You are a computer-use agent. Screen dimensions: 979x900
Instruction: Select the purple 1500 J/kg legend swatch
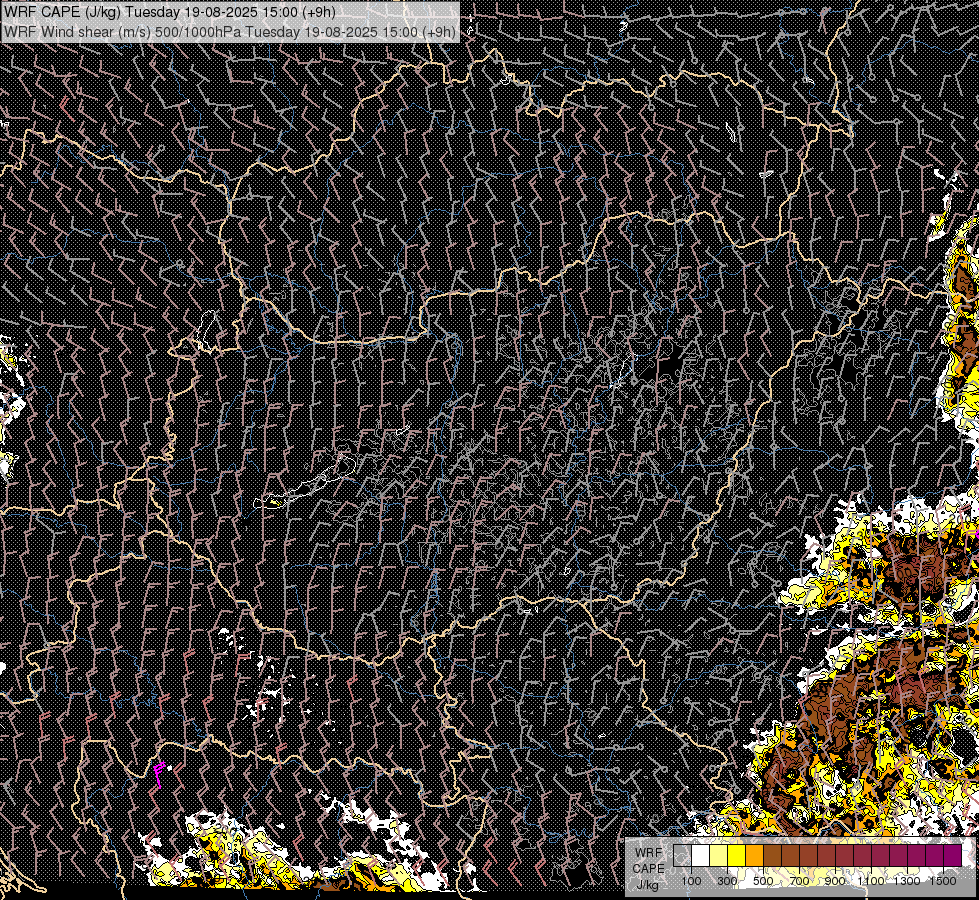coord(953,855)
